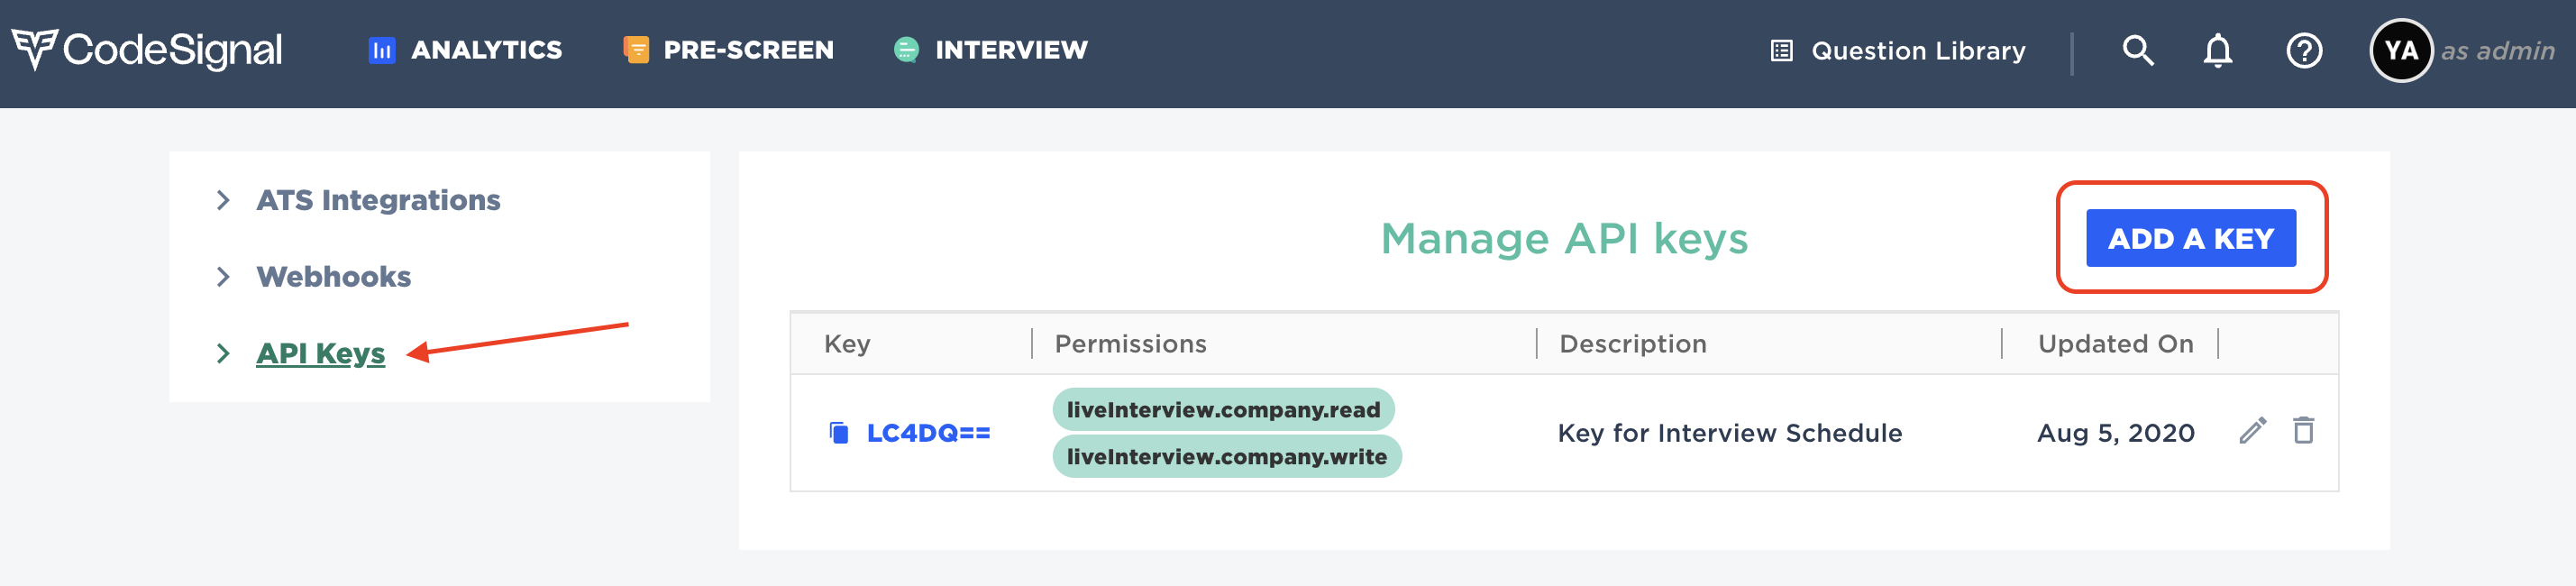The image size is (2576, 586).
Task: Click the CodeSignal logo
Action: (148, 48)
